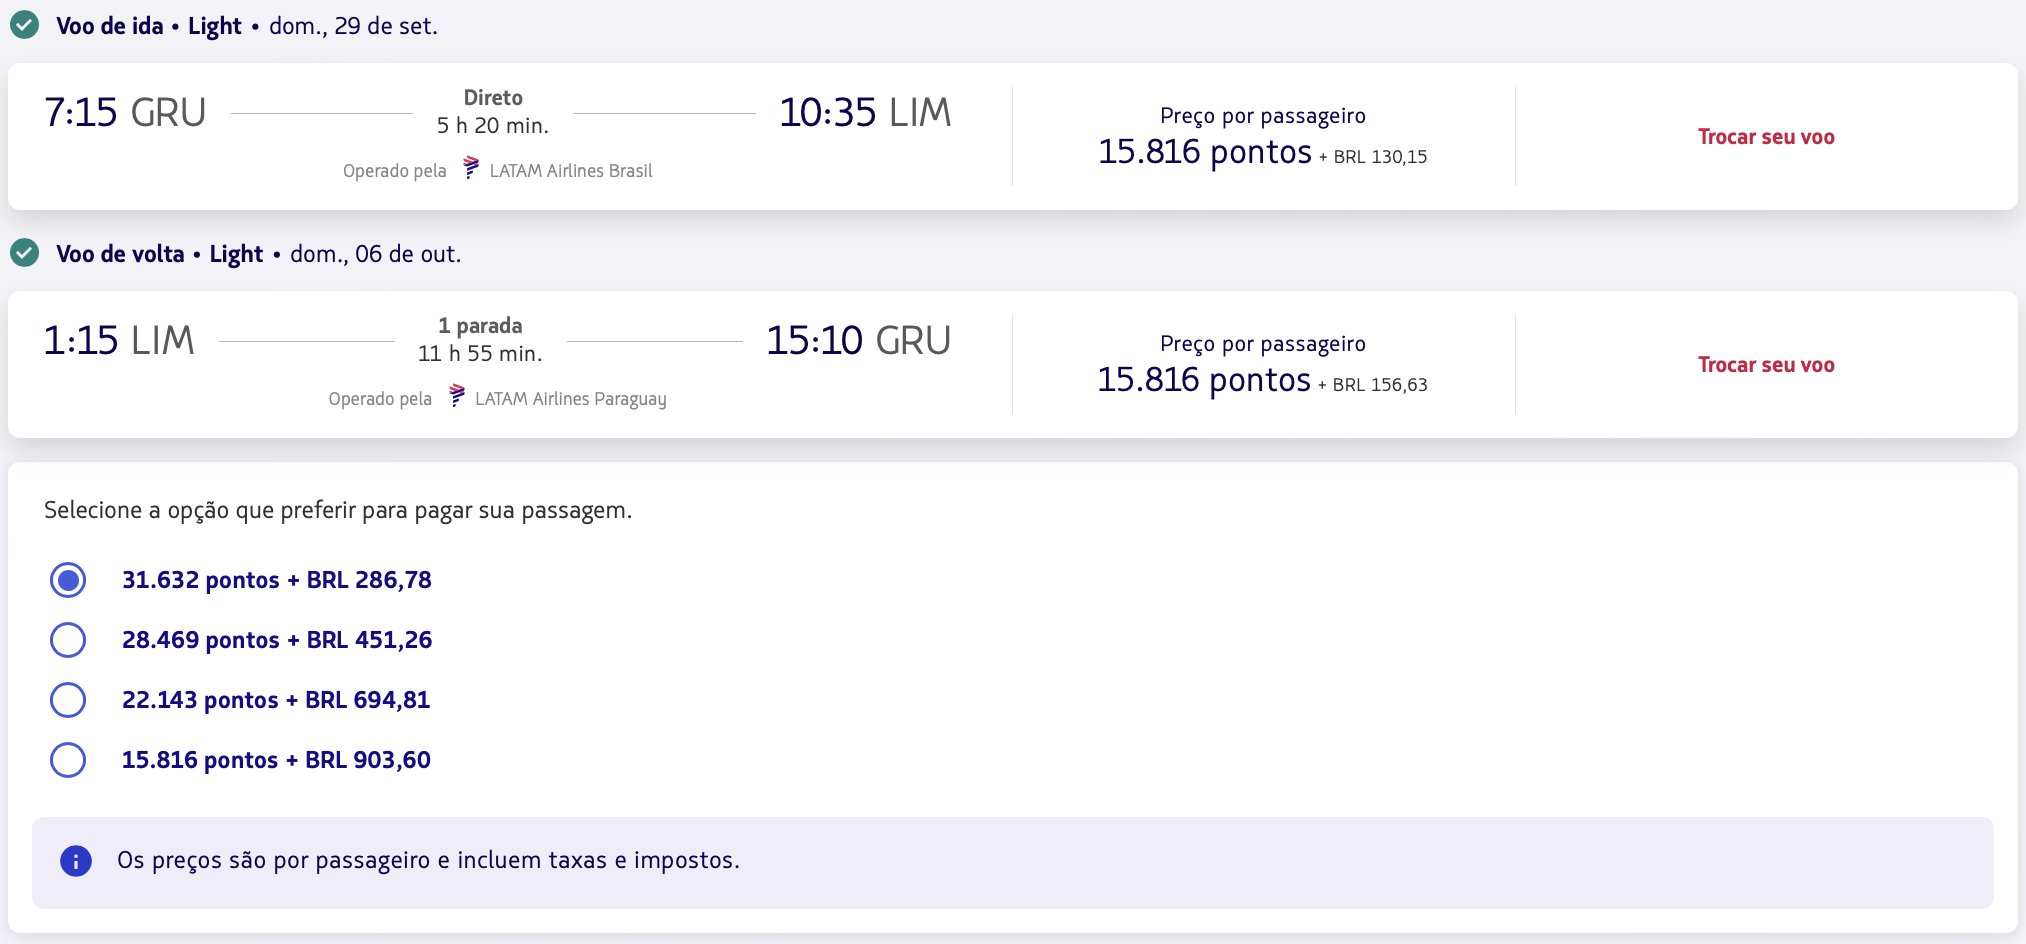The image size is (2026, 944).
Task: Click the blue info icon in the notice
Action: tap(76, 860)
